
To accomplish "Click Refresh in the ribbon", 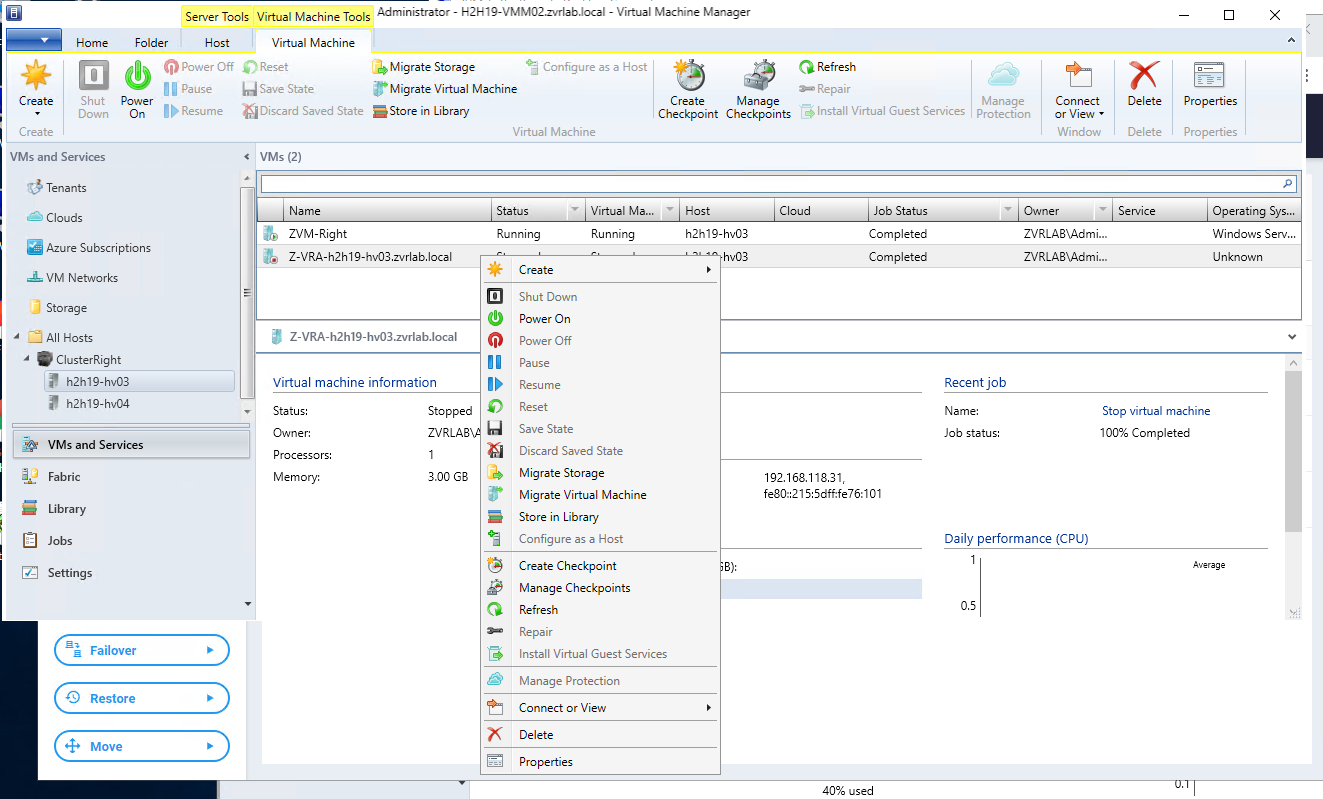I will click(828, 67).
